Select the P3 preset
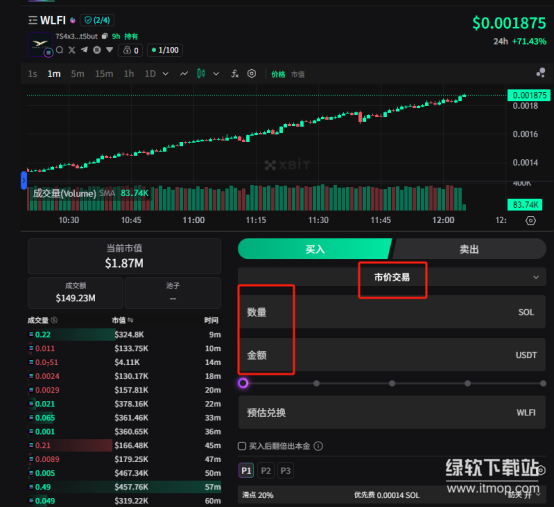This screenshot has height=508, width=554. (285, 471)
